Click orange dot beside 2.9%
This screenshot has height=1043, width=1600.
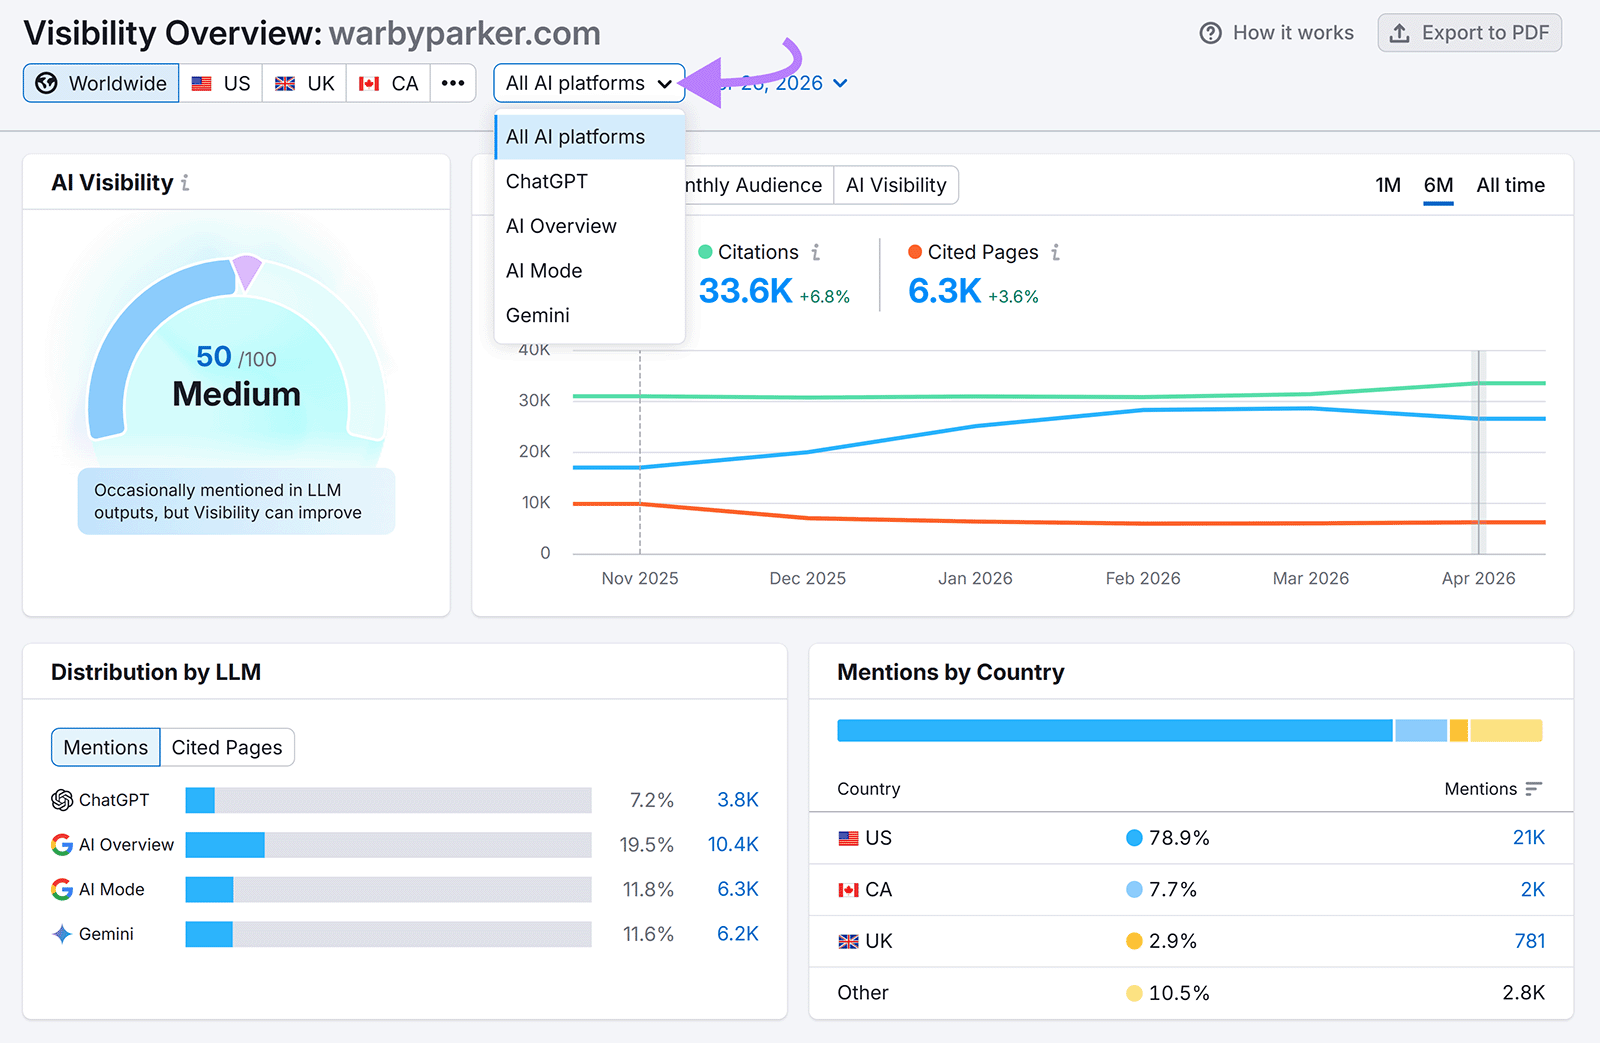pyautogui.click(x=1134, y=941)
